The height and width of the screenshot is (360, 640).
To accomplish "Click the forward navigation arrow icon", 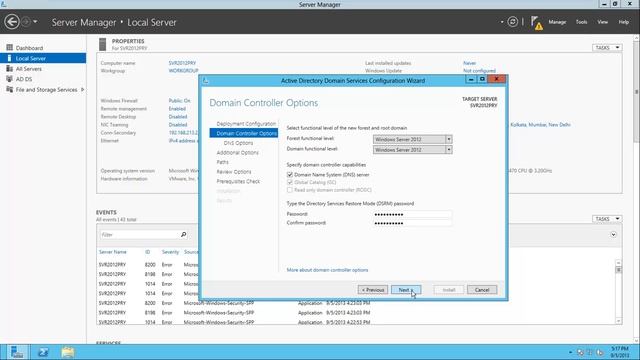I will click(26, 22).
